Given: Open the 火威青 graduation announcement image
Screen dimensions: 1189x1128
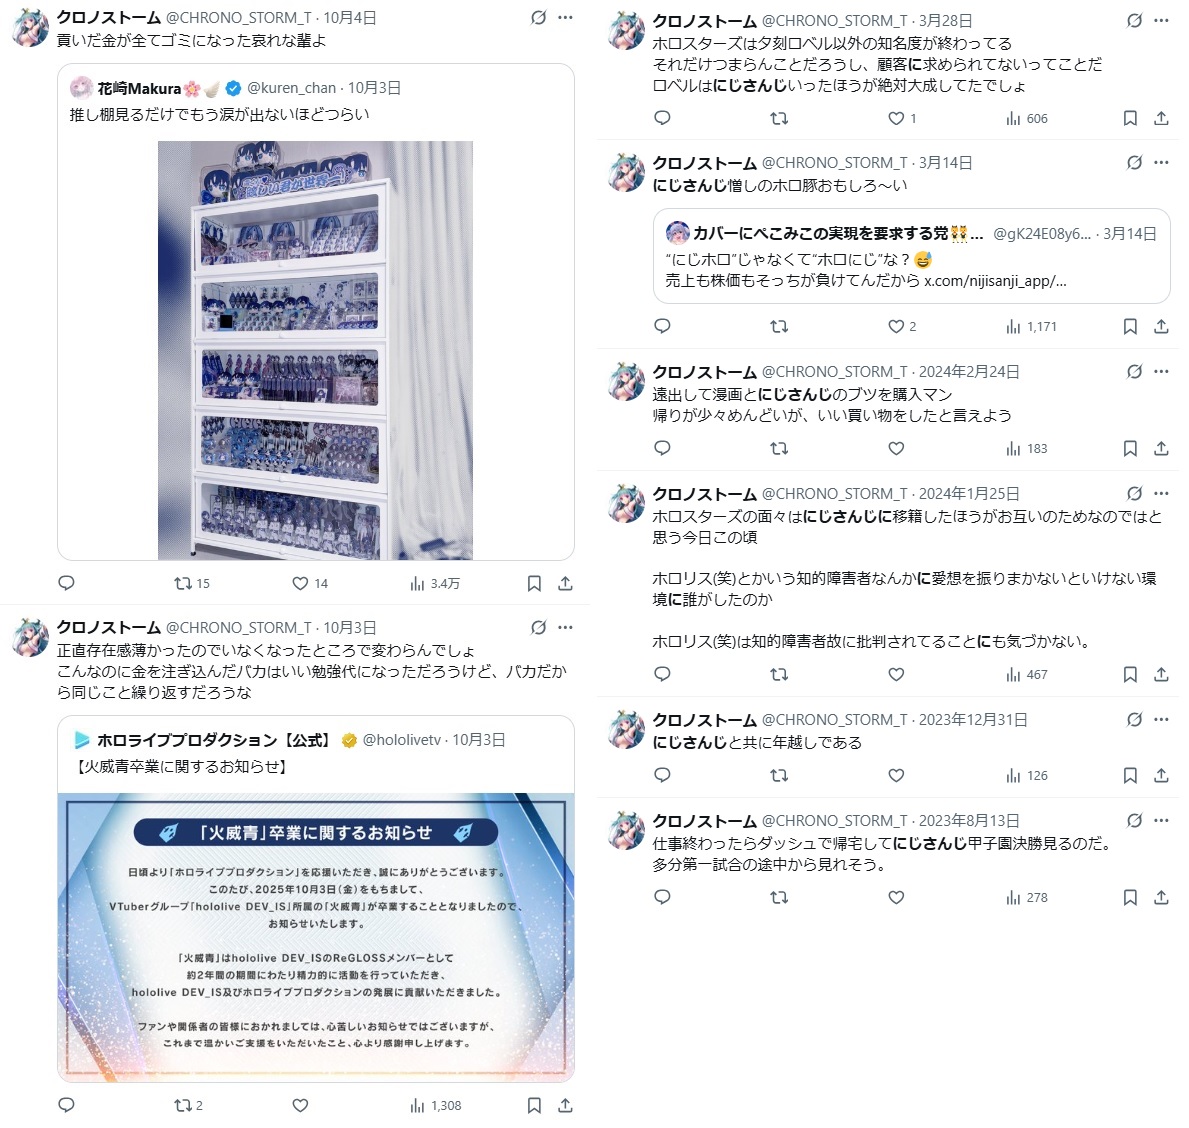Looking at the screenshot, I should pos(315,937).
